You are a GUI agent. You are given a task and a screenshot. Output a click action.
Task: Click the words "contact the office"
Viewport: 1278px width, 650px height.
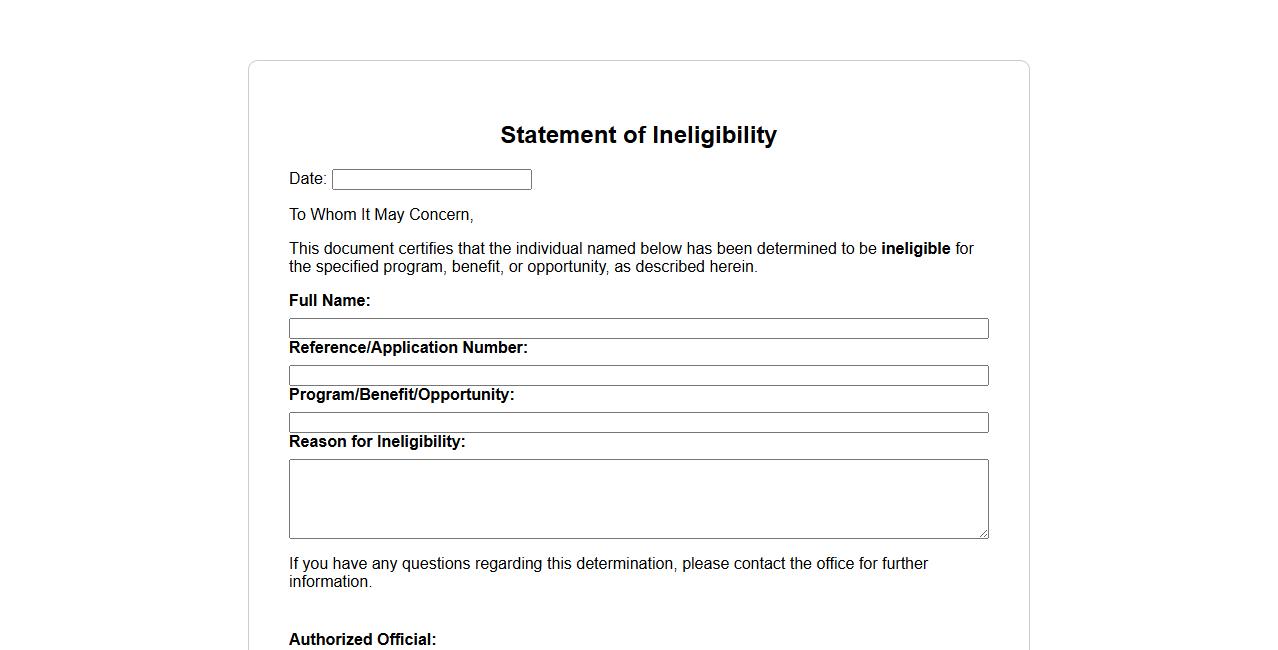(793, 564)
